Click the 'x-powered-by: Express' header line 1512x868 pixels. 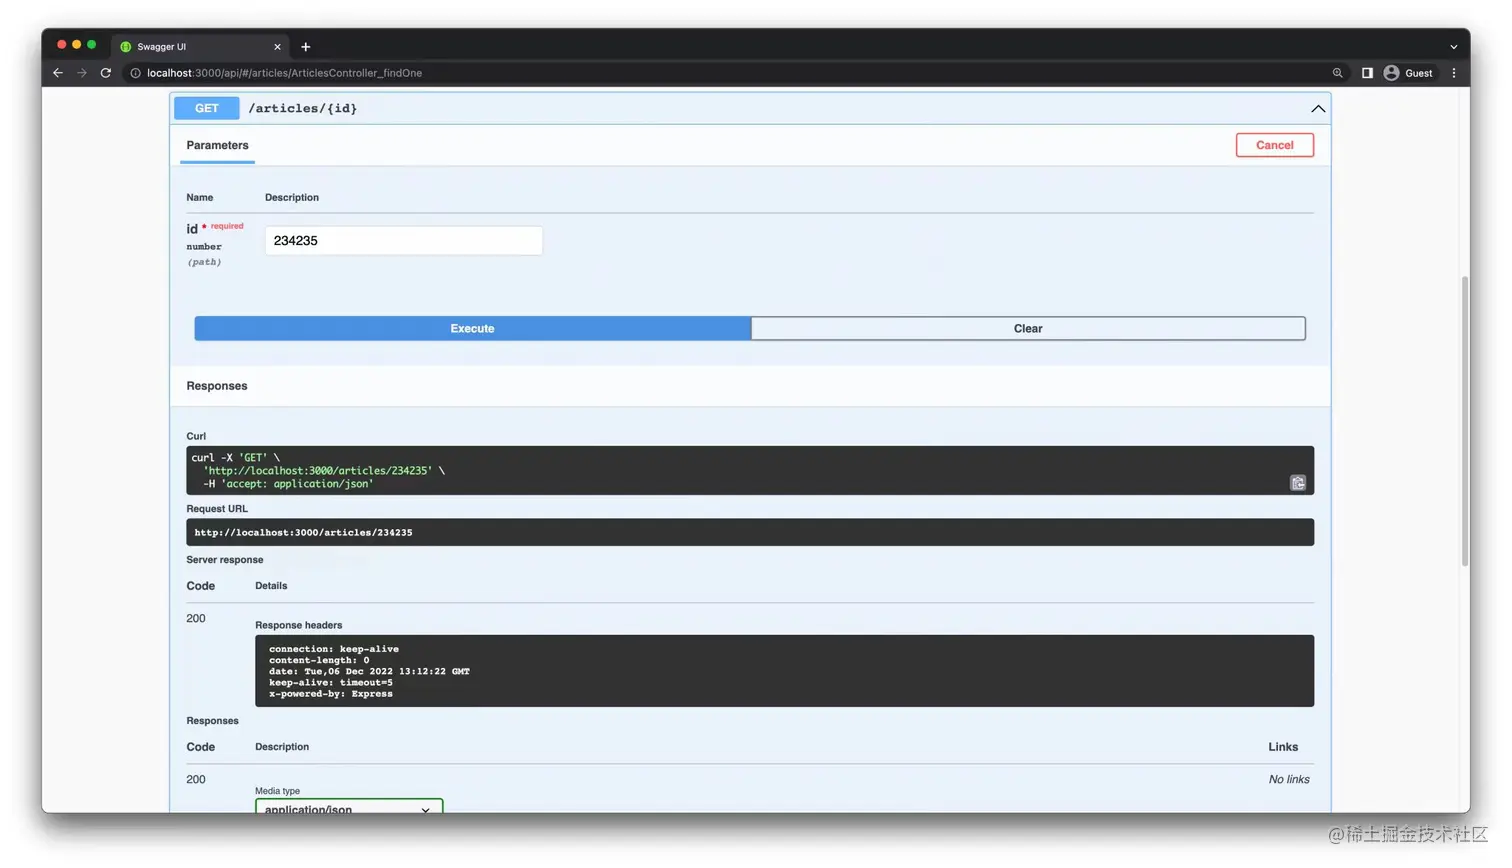click(331, 694)
